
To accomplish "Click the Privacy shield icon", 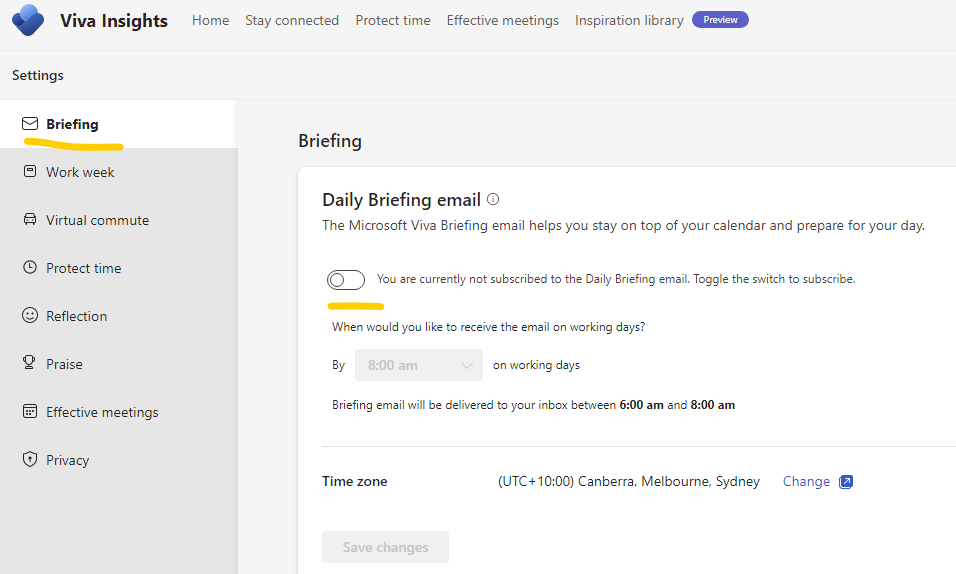I will [x=30, y=460].
